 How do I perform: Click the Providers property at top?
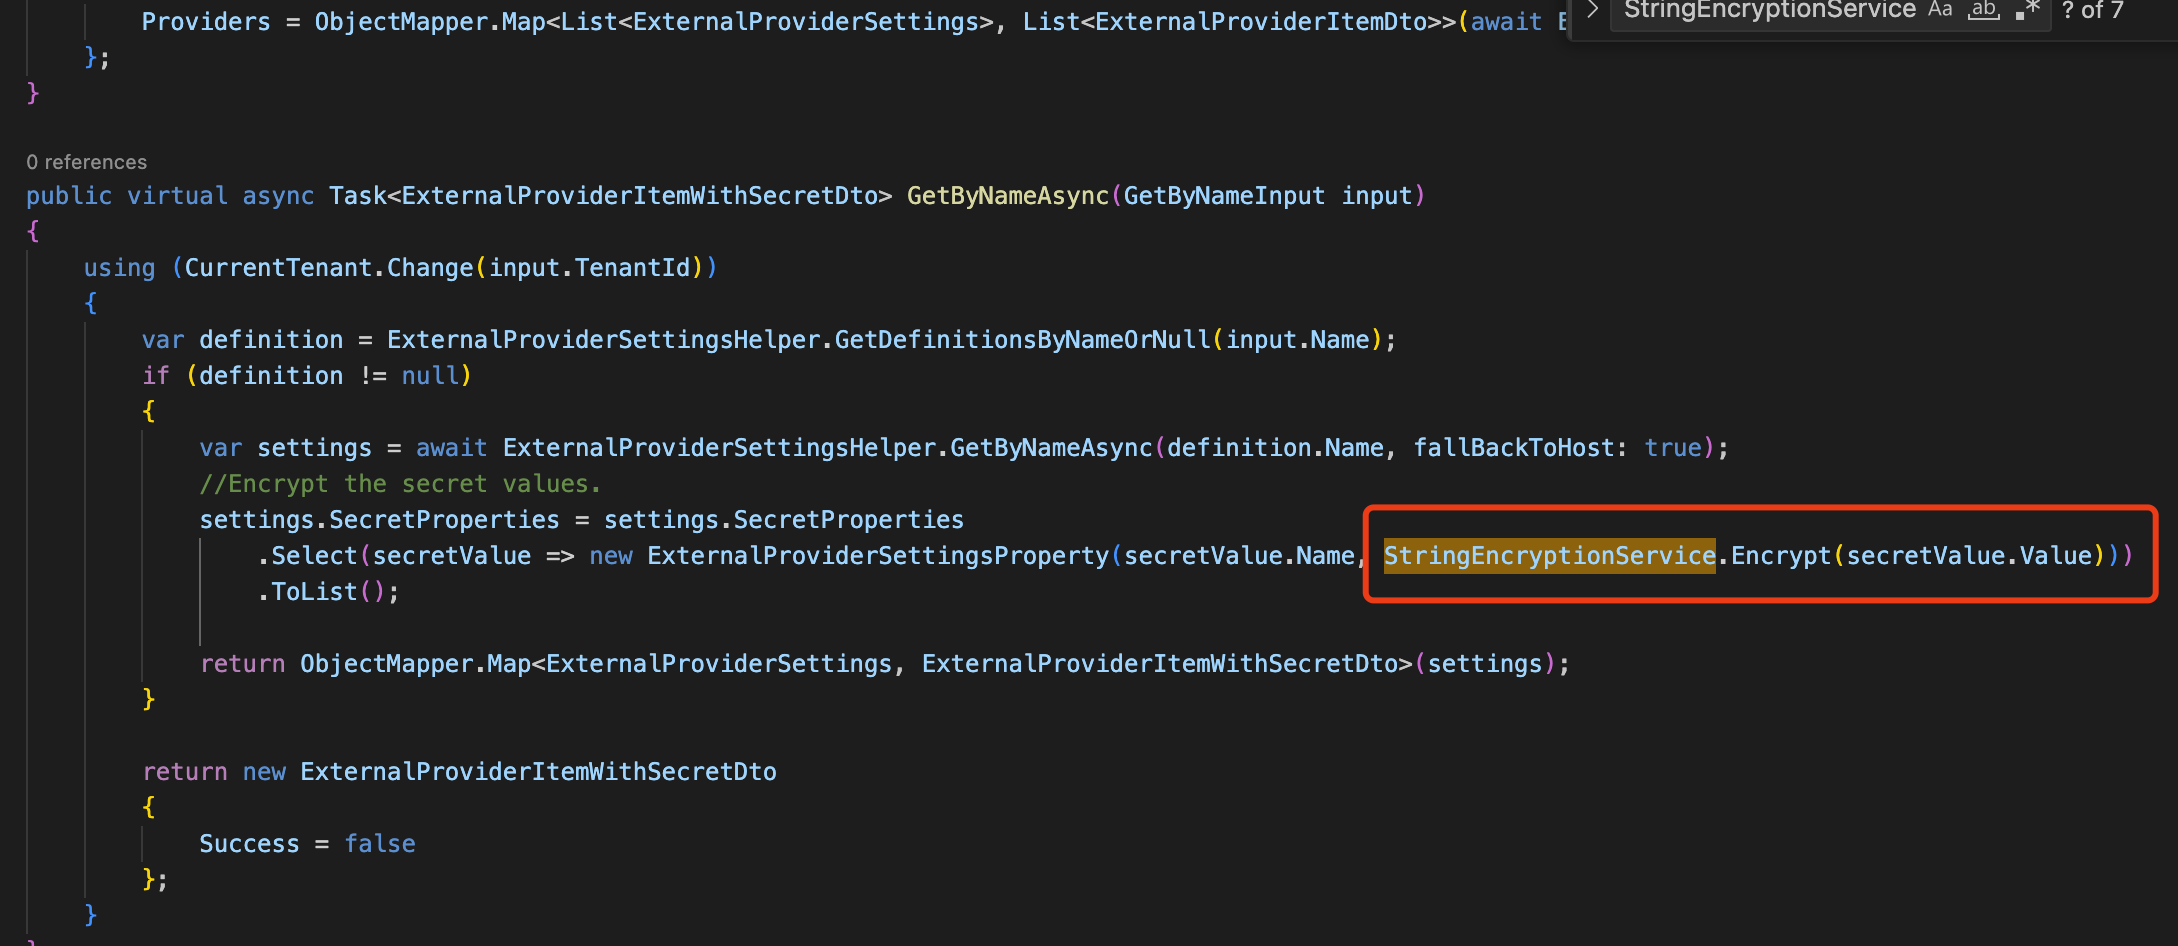coord(206,22)
